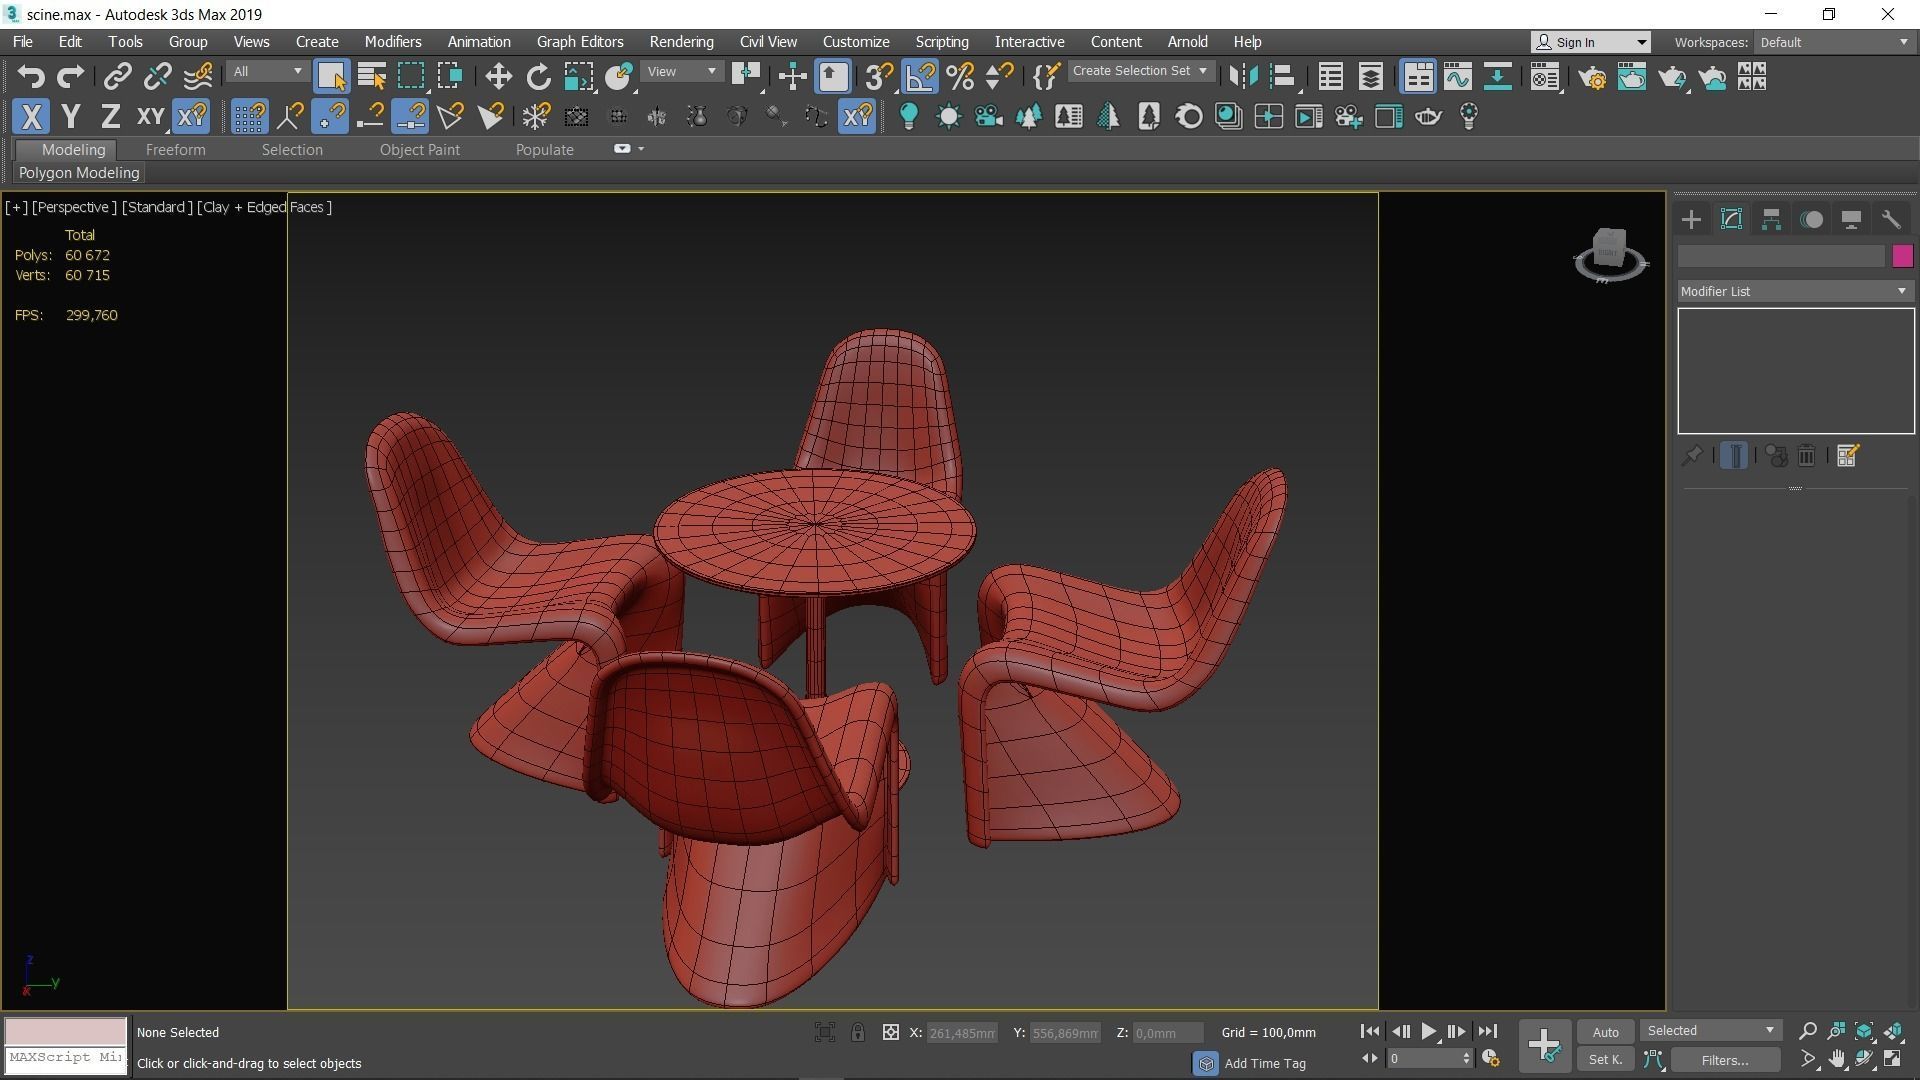The width and height of the screenshot is (1920, 1080).
Task: Open the Graph Editors menu
Action: pyautogui.click(x=580, y=42)
